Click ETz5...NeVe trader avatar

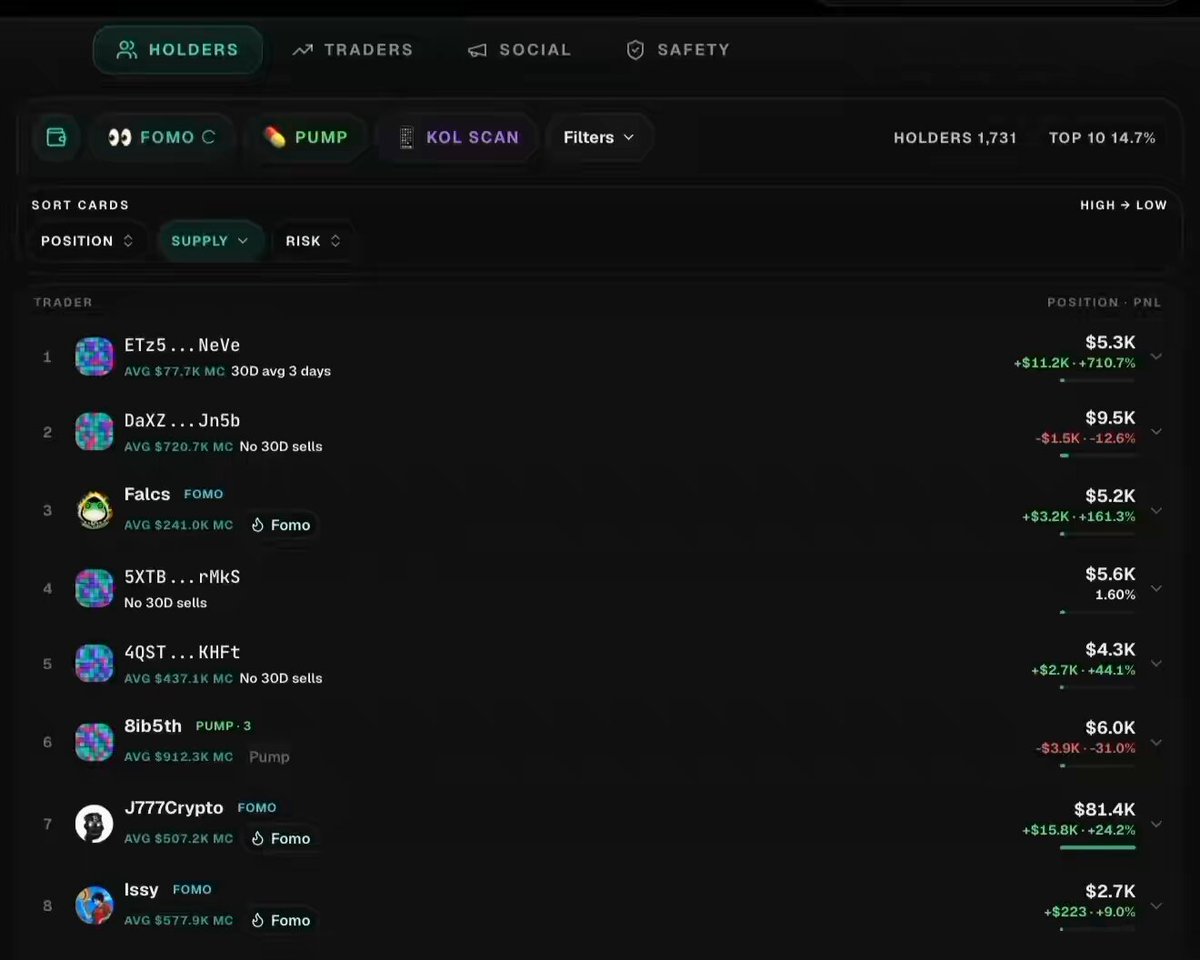(x=94, y=356)
